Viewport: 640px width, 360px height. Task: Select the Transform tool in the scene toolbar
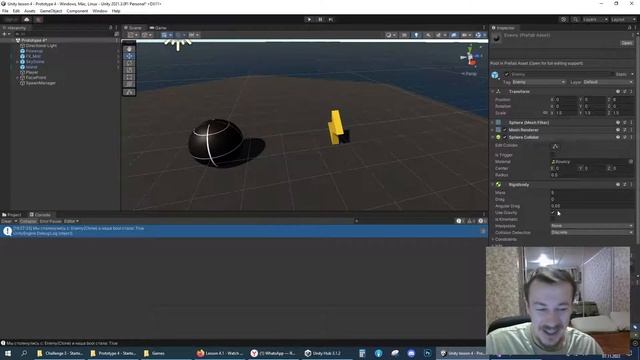tap(129, 84)
